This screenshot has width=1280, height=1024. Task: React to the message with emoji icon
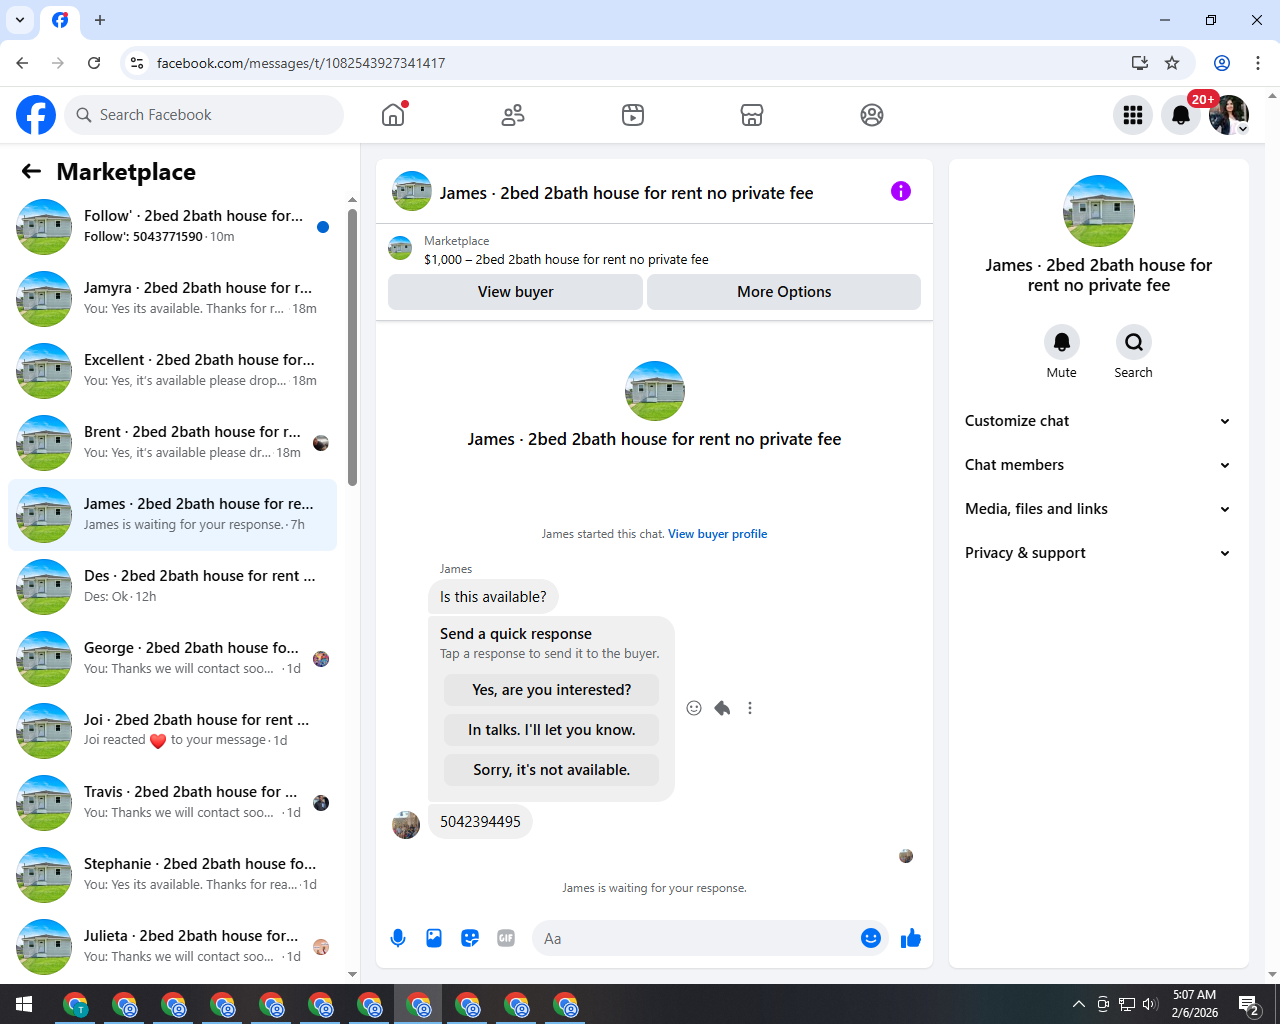[x=694, y=708]
